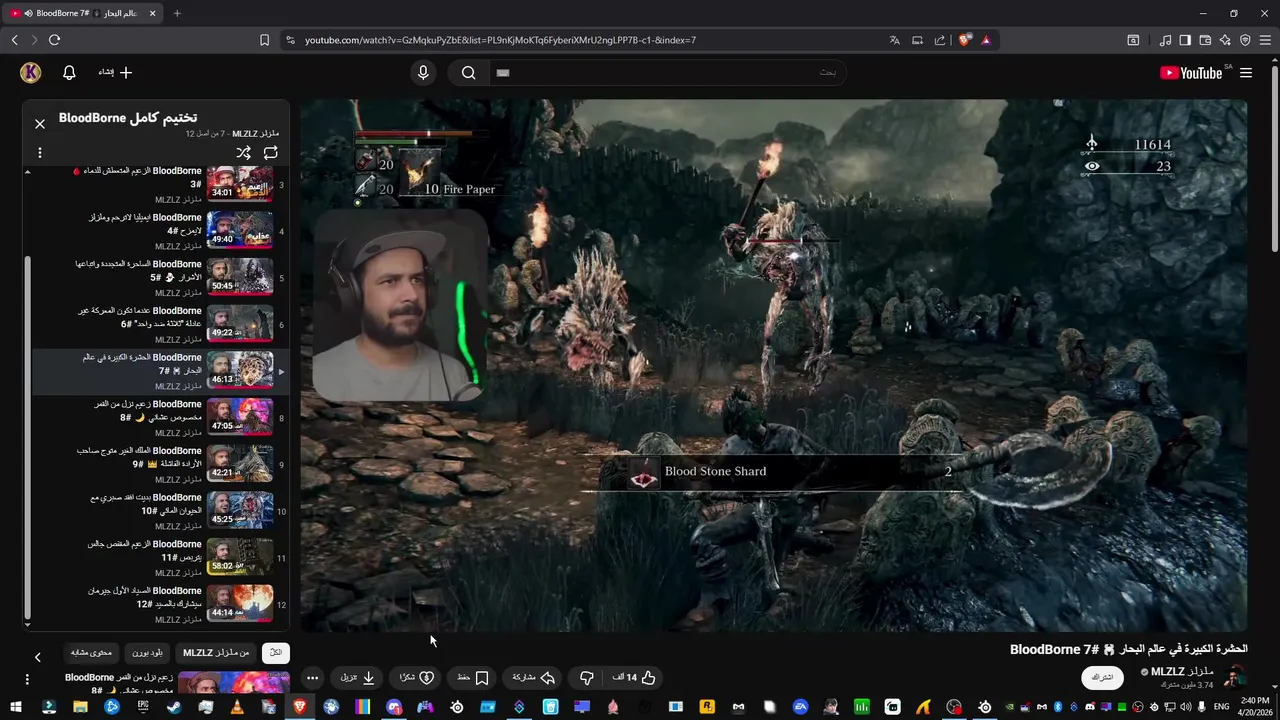Viewport: 1280px width, 720px height.
Task: Select playlist title BloodBorne #6
Action: pos(140,317)
